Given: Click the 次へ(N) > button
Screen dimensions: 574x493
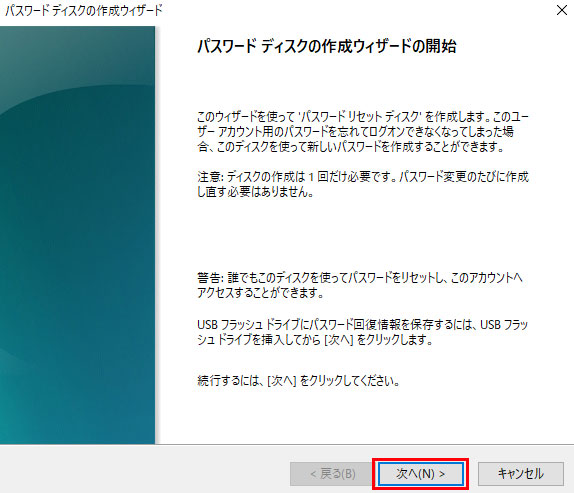Looking at the screenshot, I should click(x=421, y=474).
